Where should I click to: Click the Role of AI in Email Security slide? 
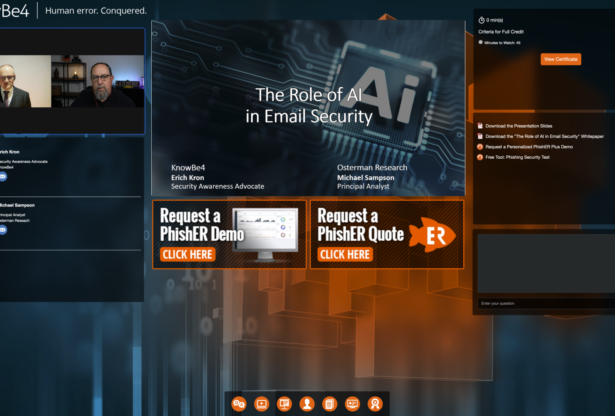(x=308, y=108)
